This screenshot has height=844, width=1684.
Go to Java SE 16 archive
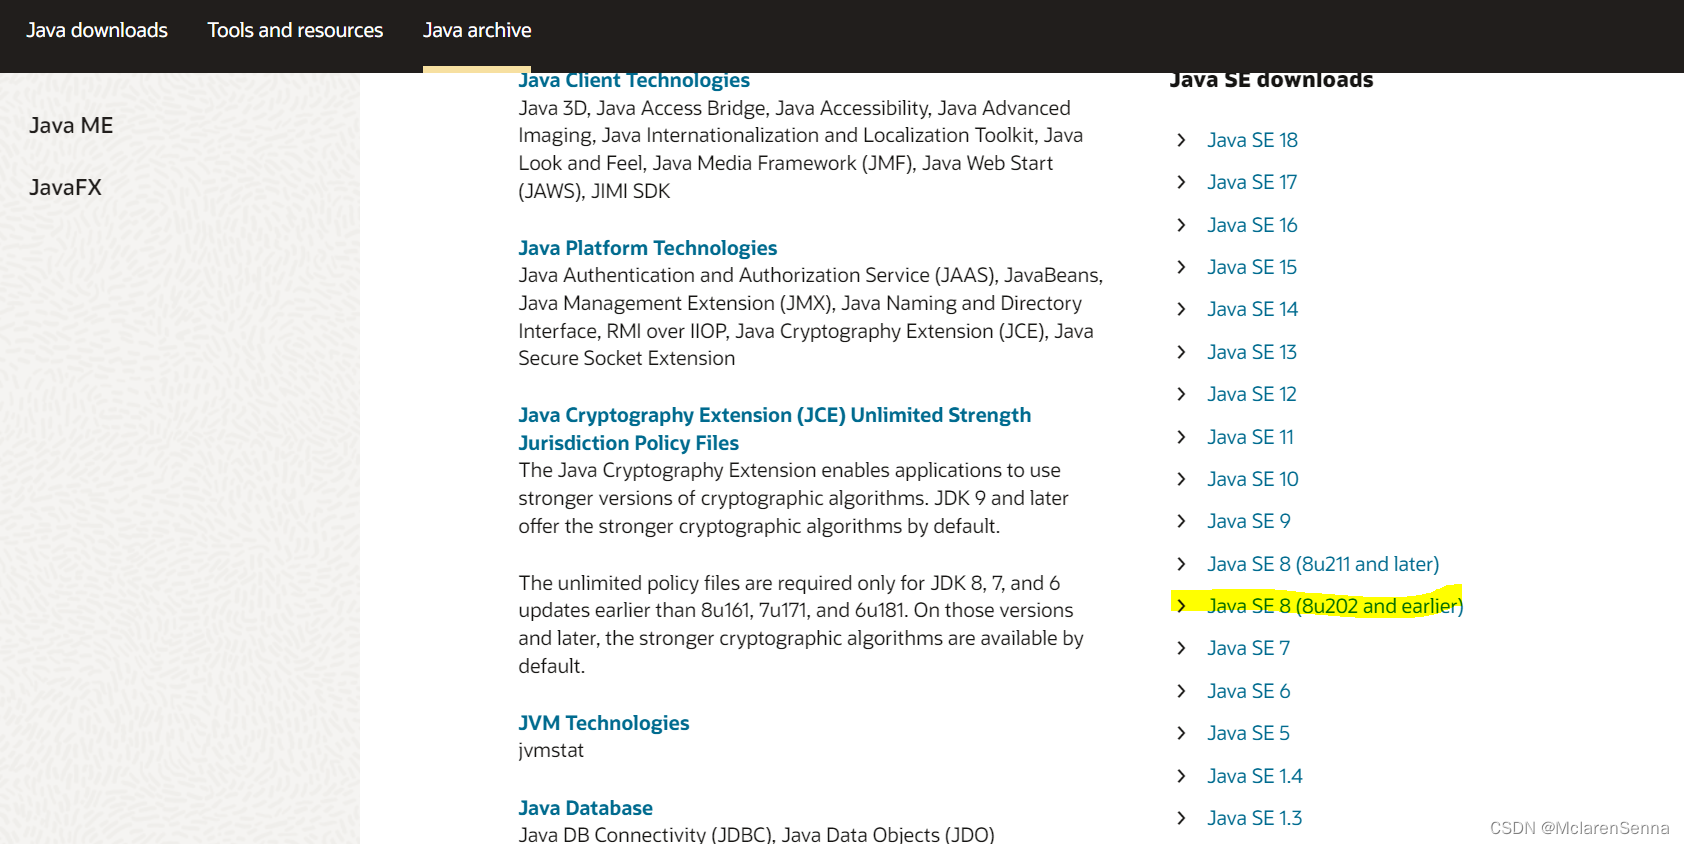pyautogui.click(x=1252, y=225)
